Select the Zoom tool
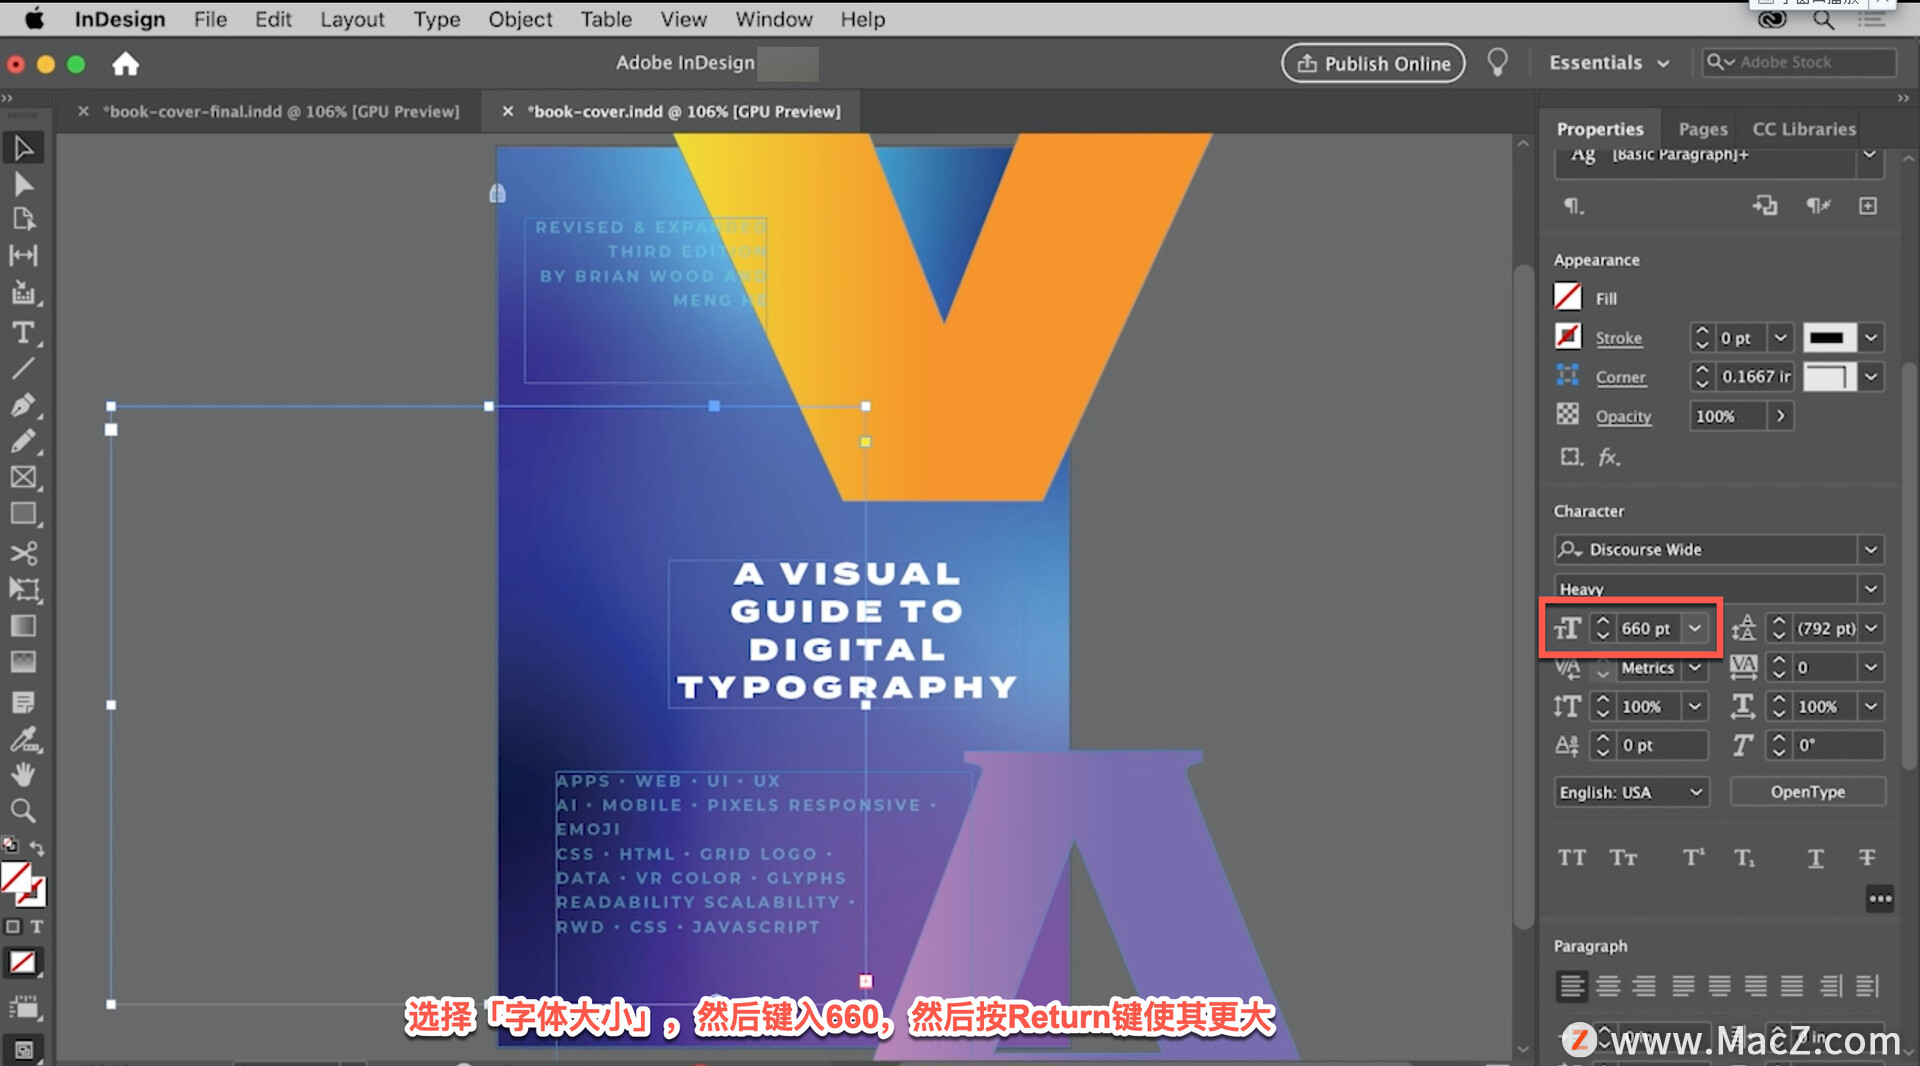The width and height of the screenshot is (1920, 1066). click(x=23, y=810)
